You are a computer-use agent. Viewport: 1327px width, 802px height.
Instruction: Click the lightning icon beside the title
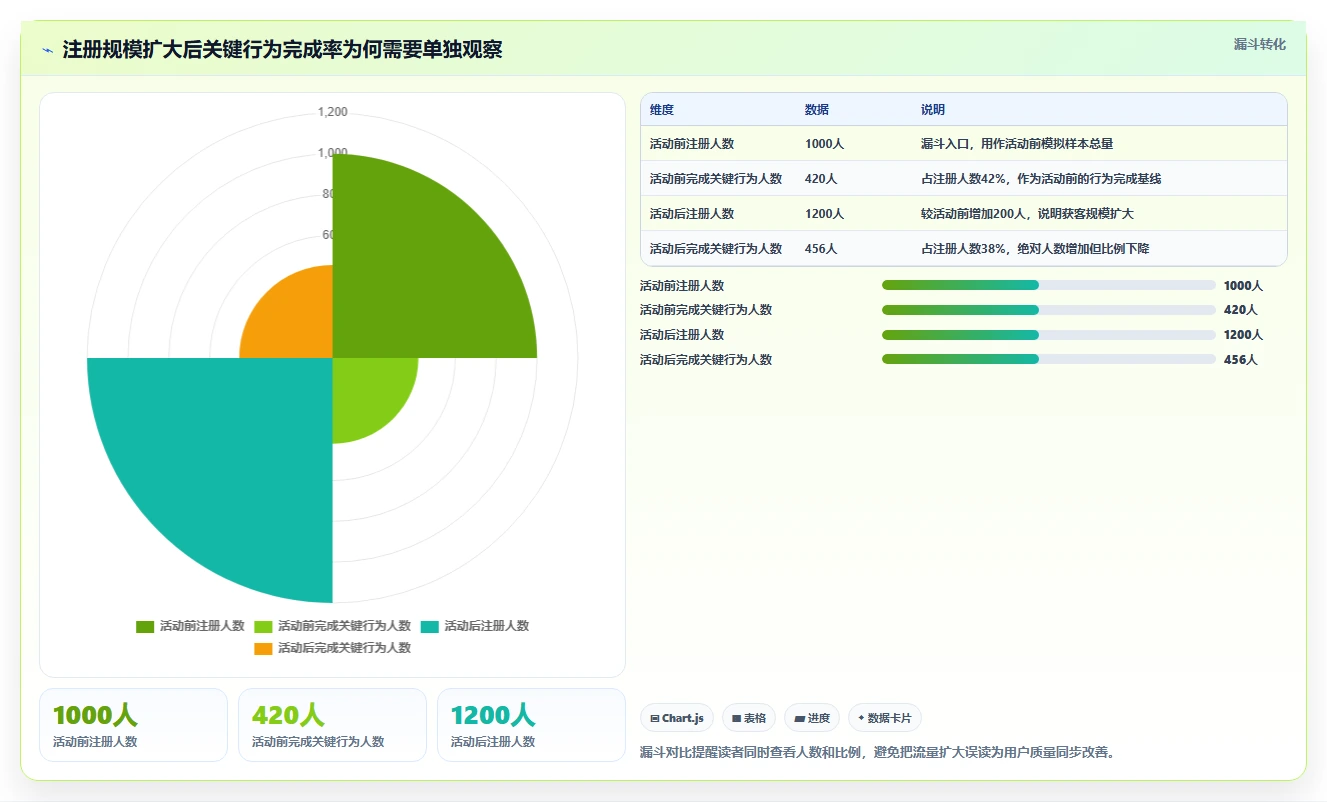[x=48, y=50]
